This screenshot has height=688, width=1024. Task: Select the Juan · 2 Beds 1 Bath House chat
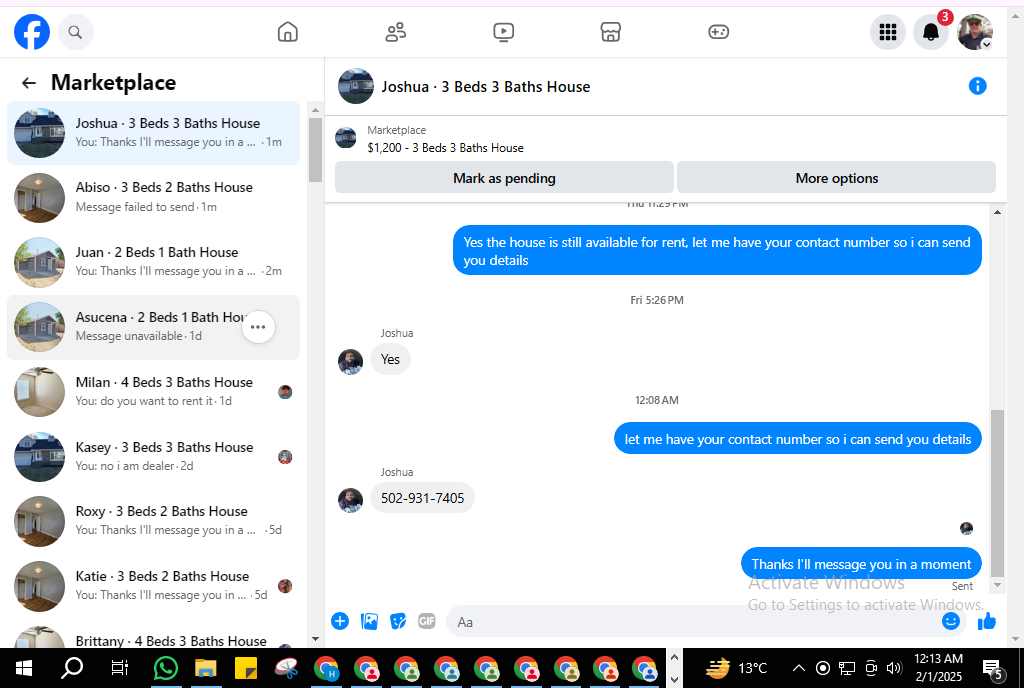(x=153, y=262)
